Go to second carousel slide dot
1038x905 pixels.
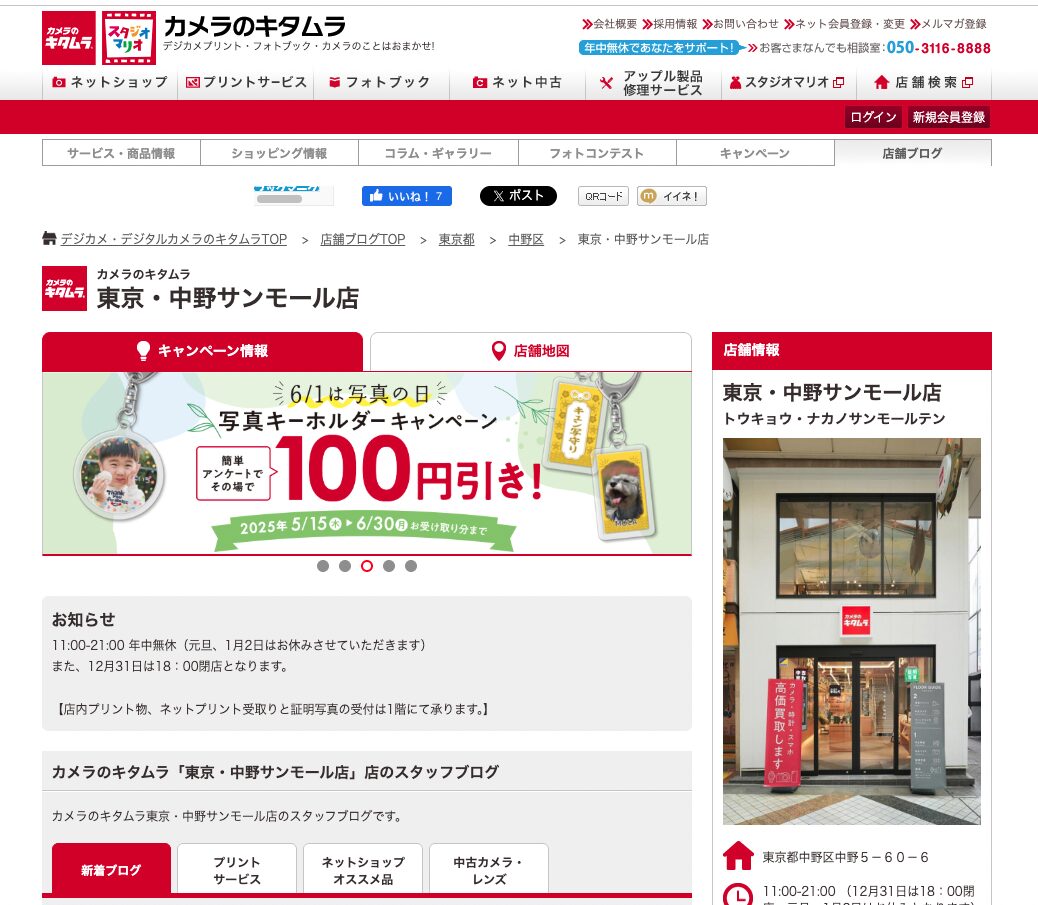click(x=345, y=566)
